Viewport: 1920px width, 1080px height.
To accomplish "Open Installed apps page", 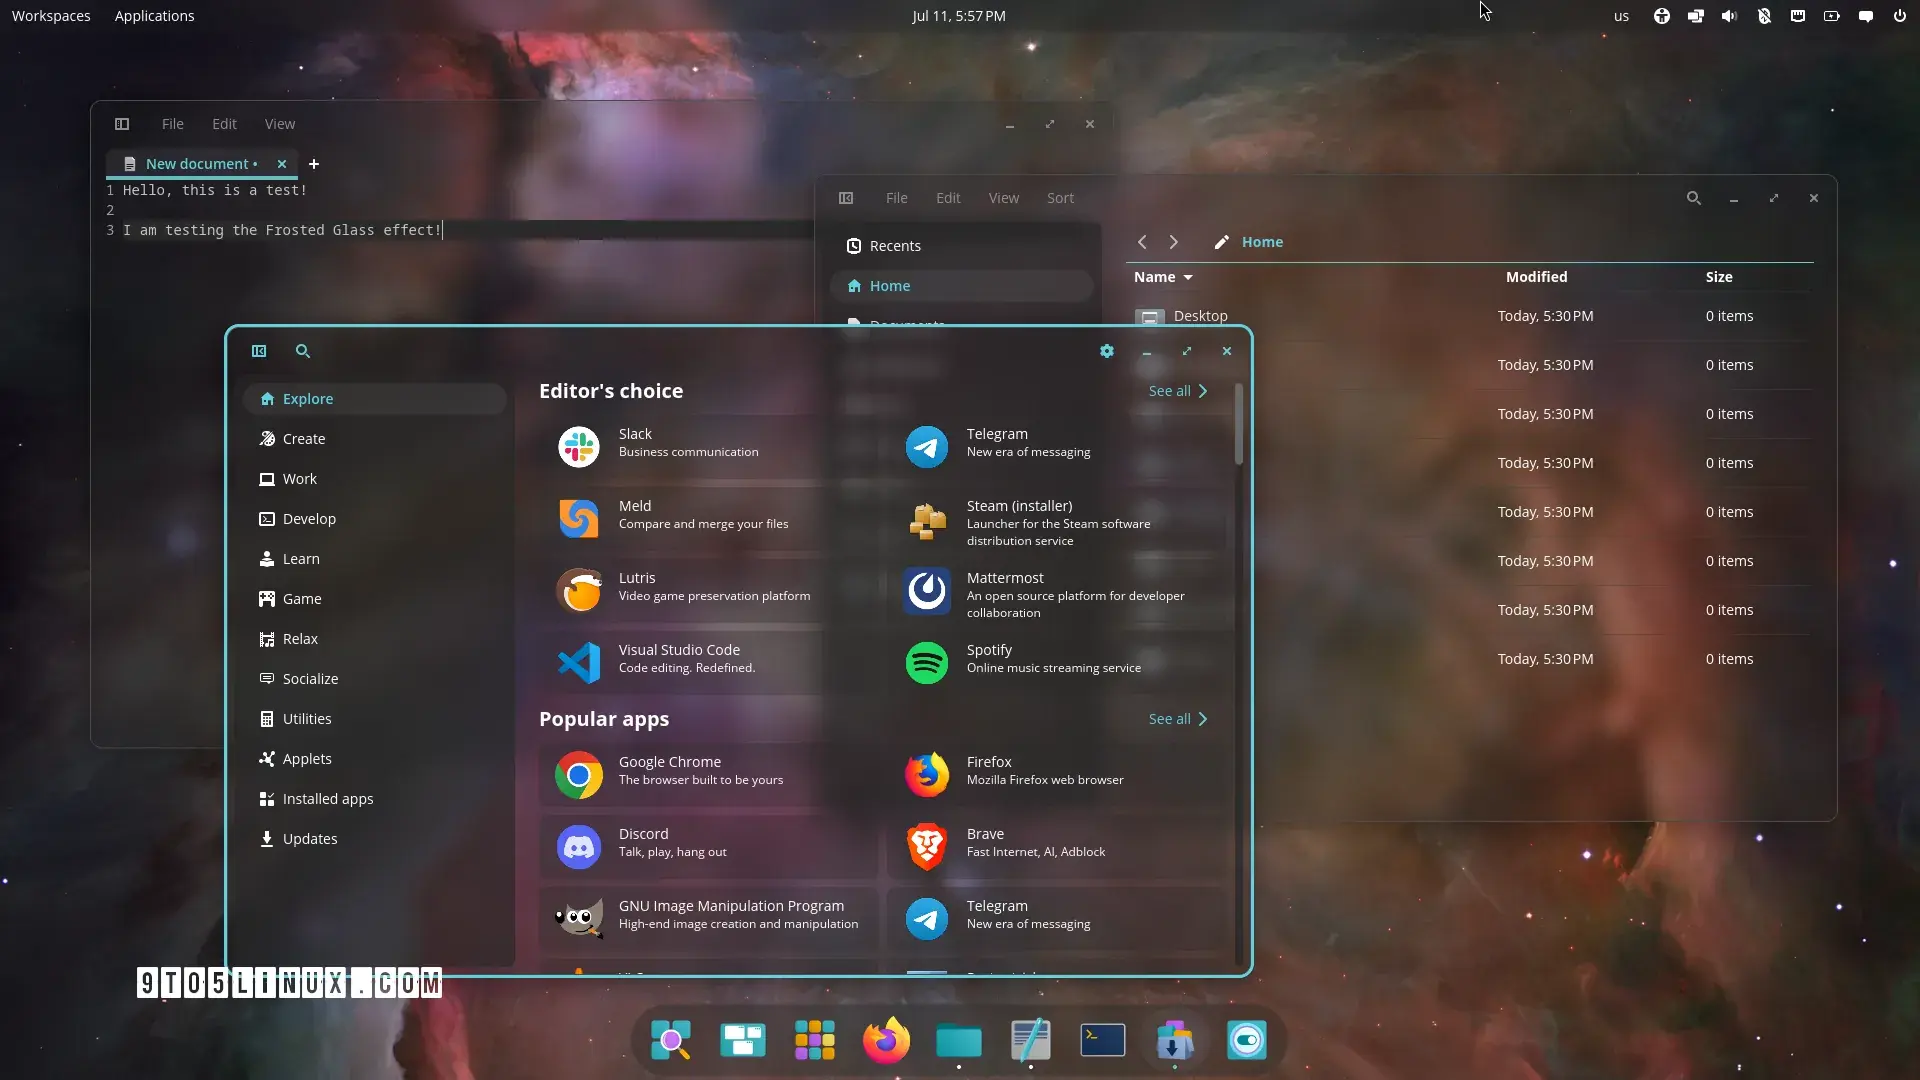I will [x=374, y=799].
